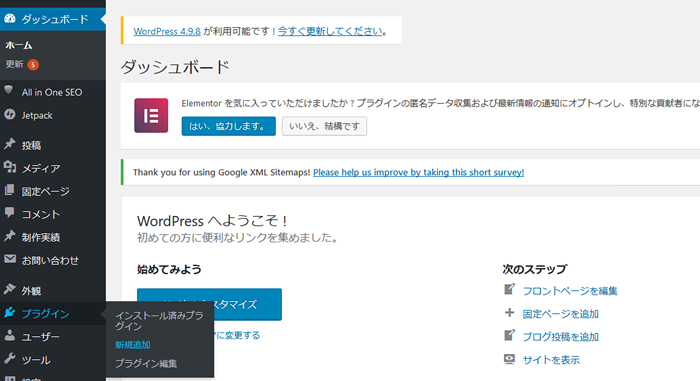
Task: Click the wrench icon beside ツール
Action: click(10, 359)
